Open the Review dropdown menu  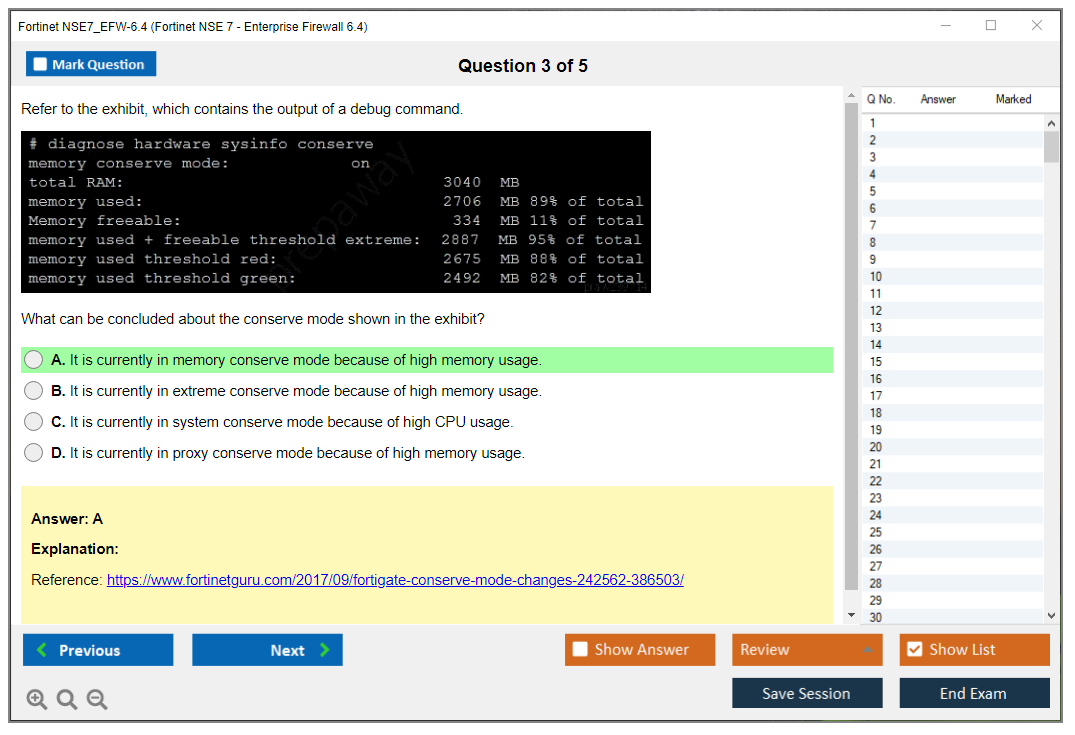click(807, 650)
